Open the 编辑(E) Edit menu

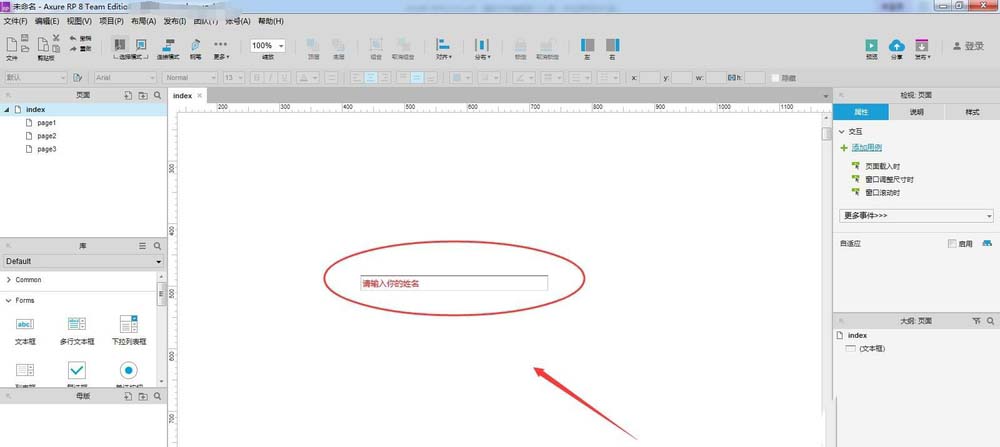click(47, 21)
